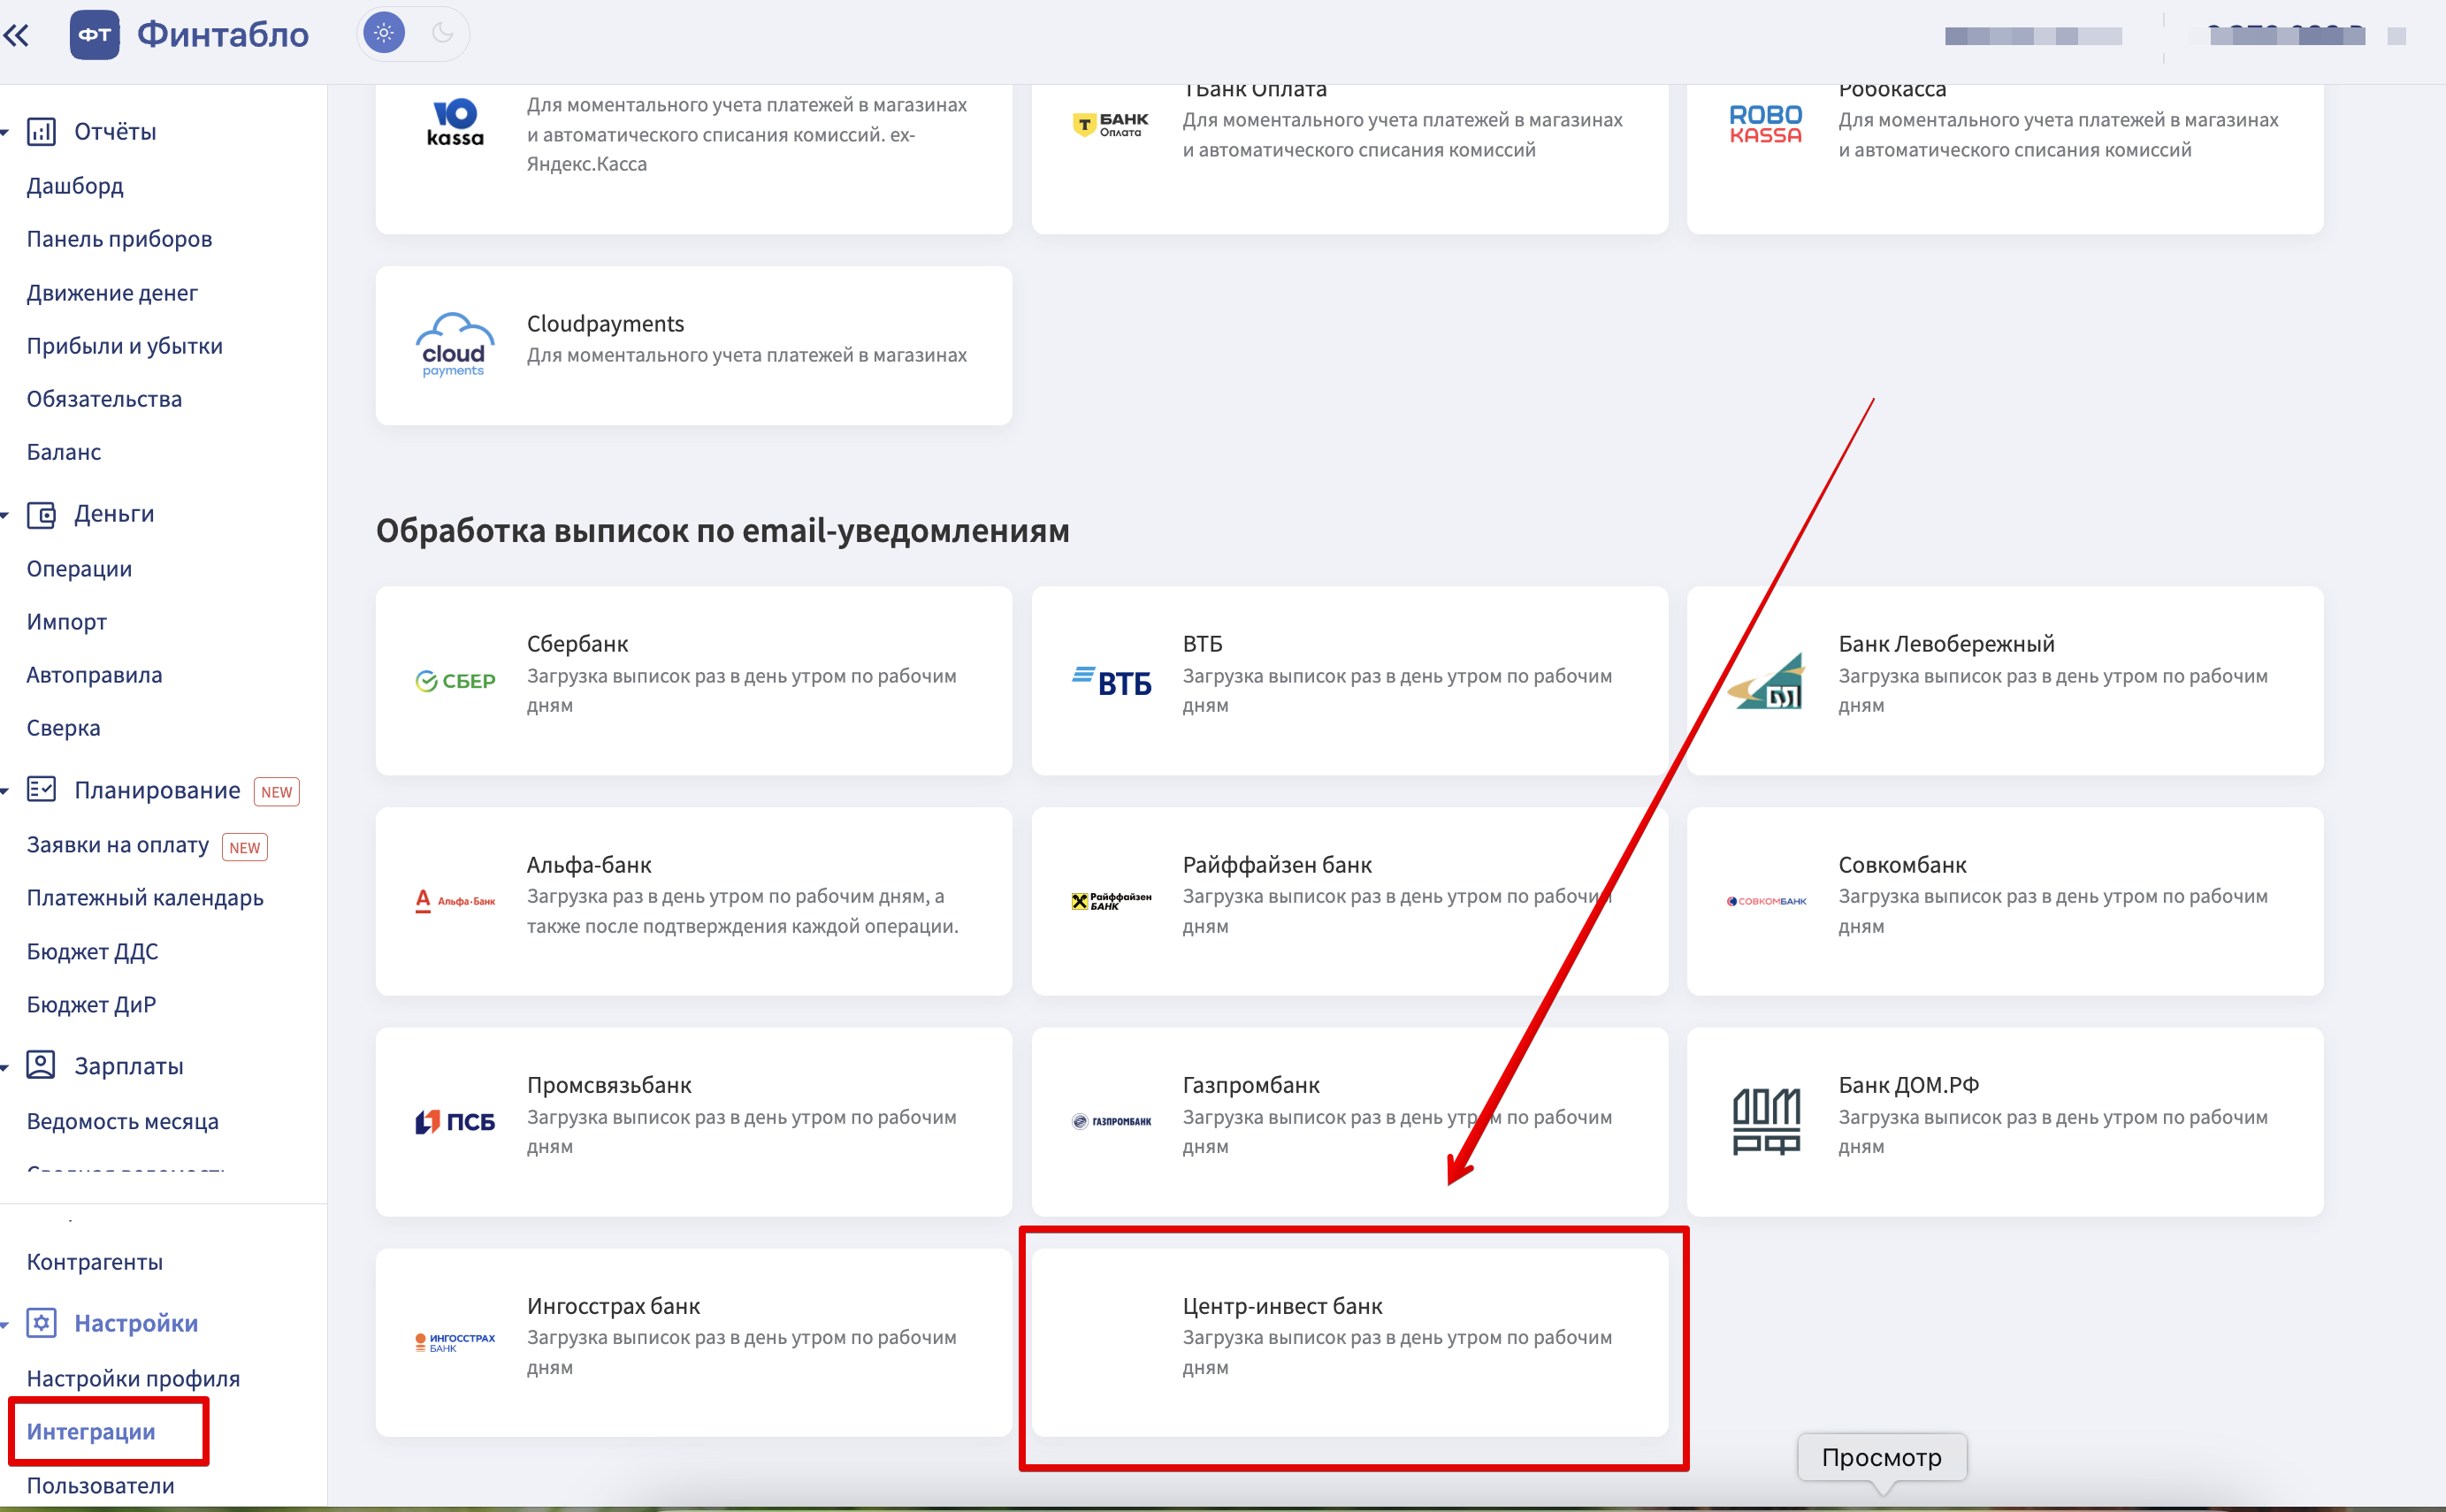This screenshot has width=2446, height=1512.
Task: Click the Robokassa logo icon
Action: pyautogui.click(x=1766, y=124)
